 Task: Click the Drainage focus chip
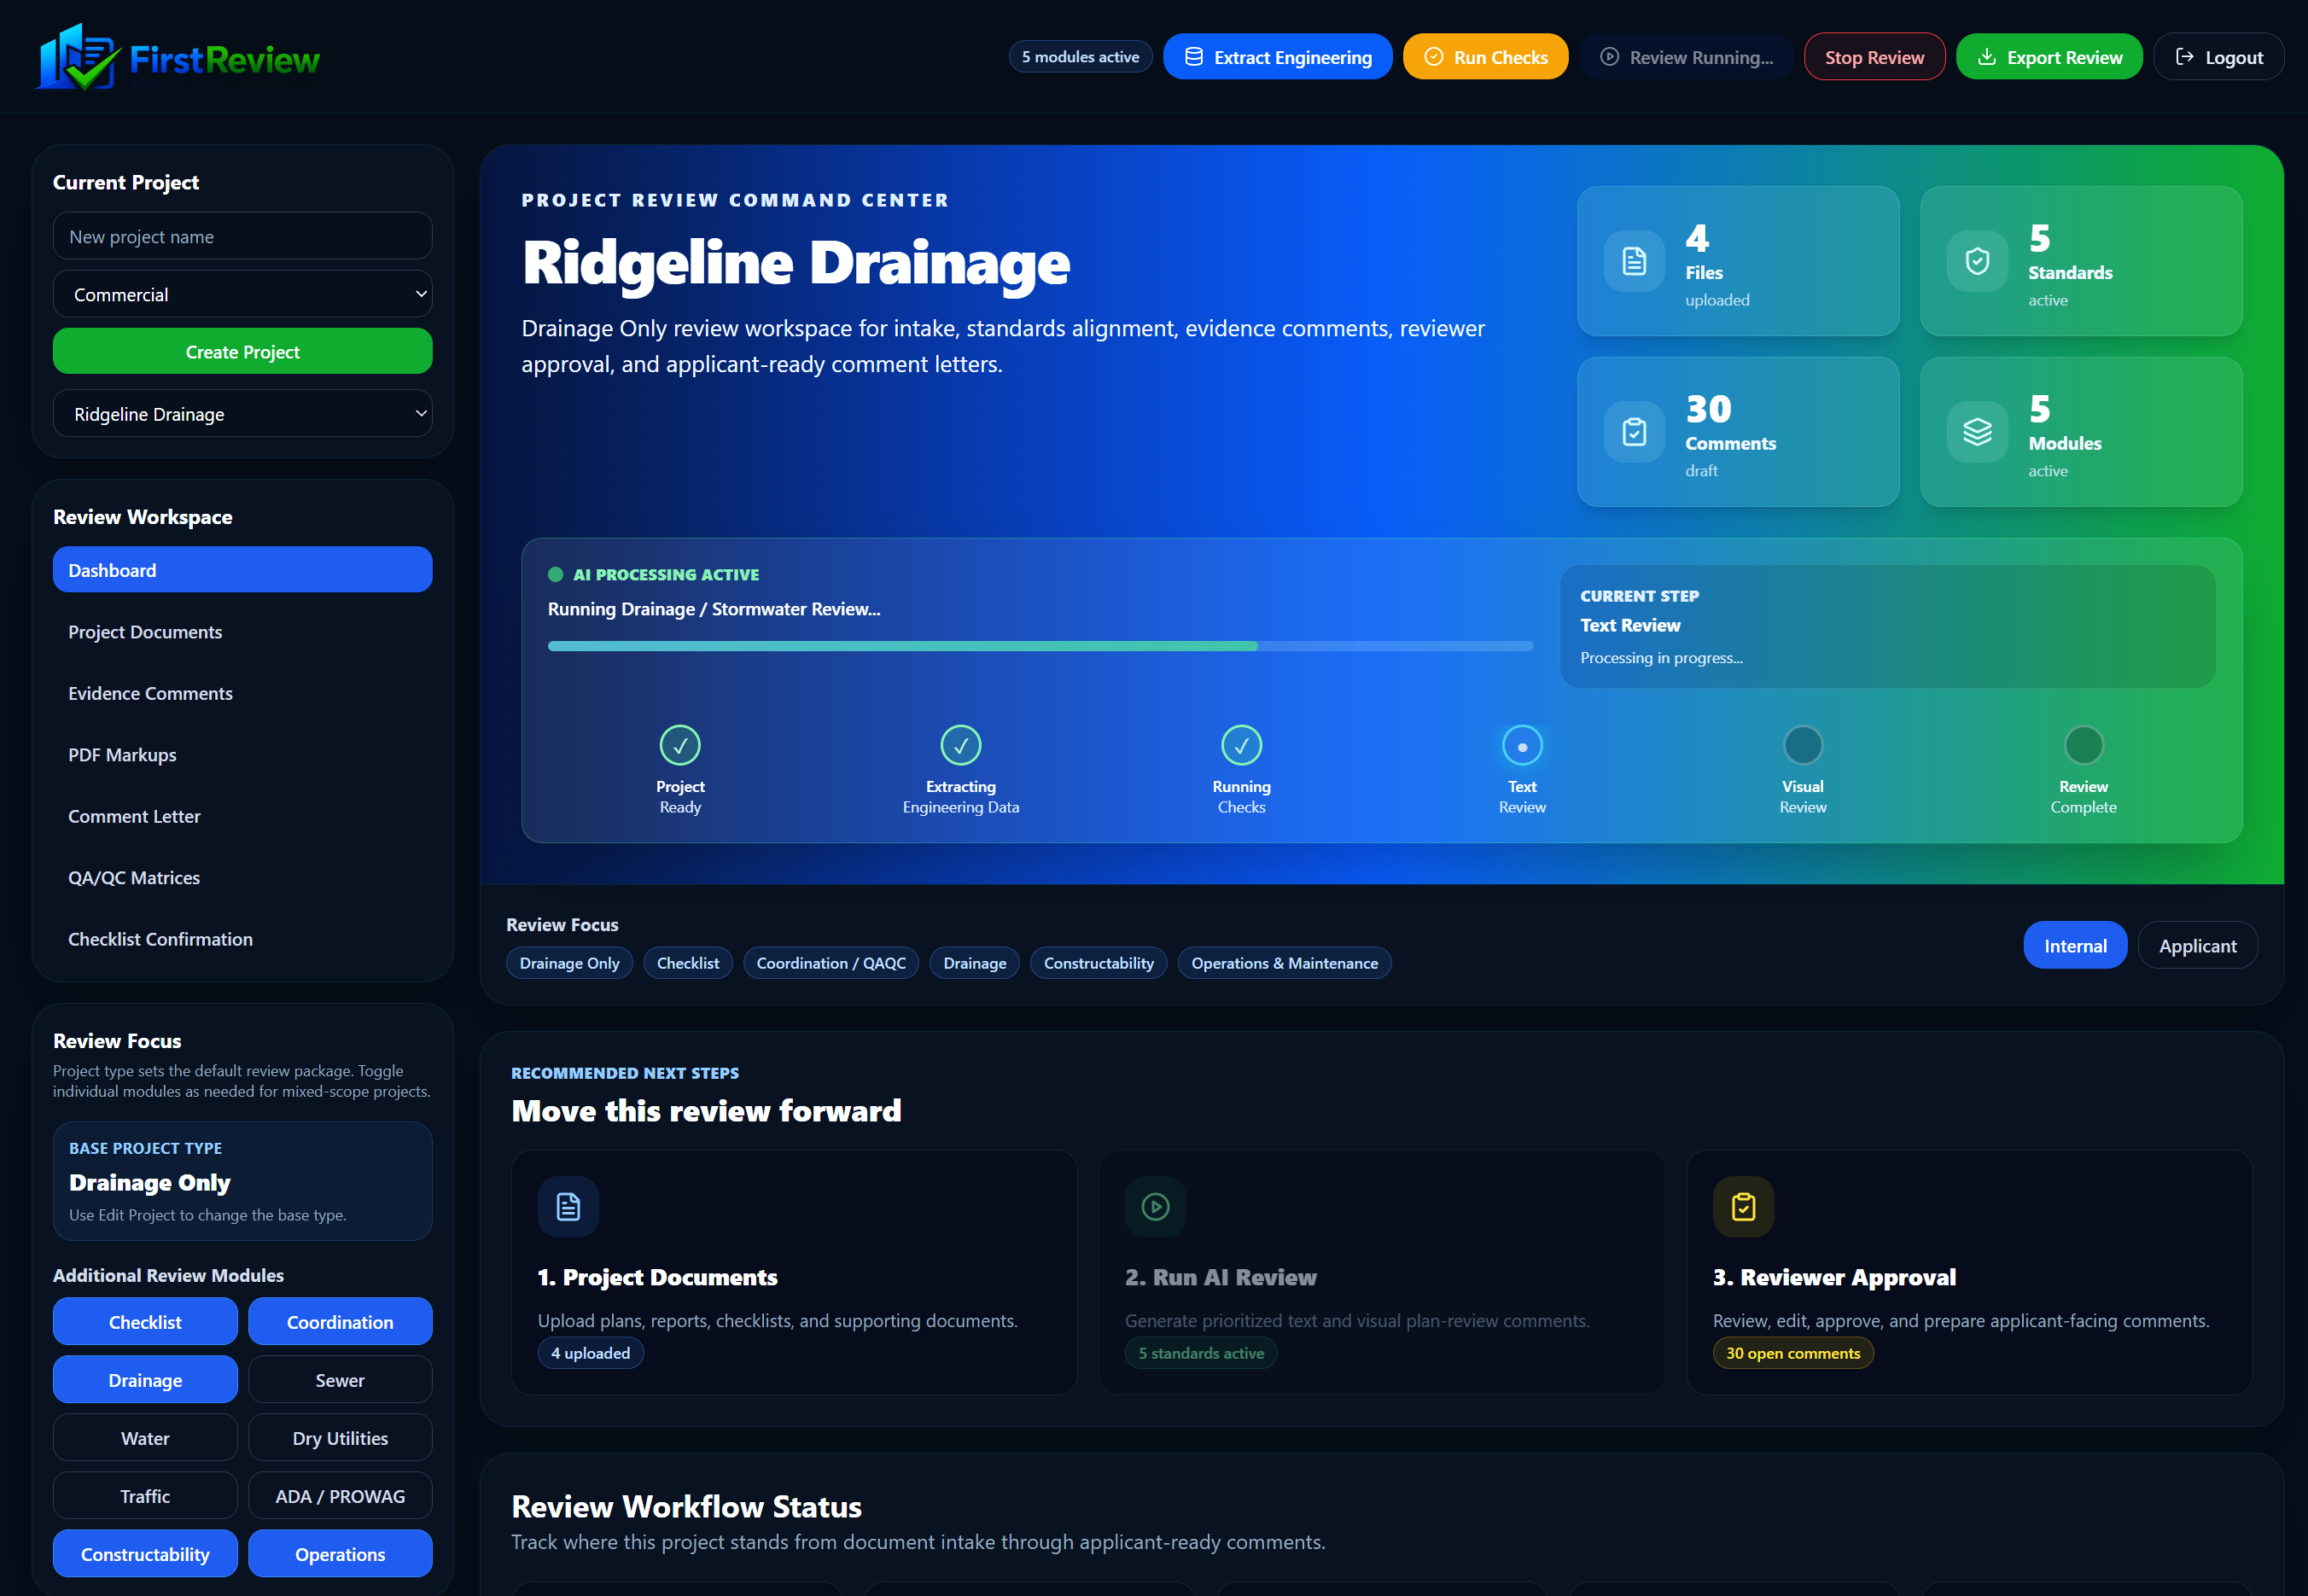[974, 963]
